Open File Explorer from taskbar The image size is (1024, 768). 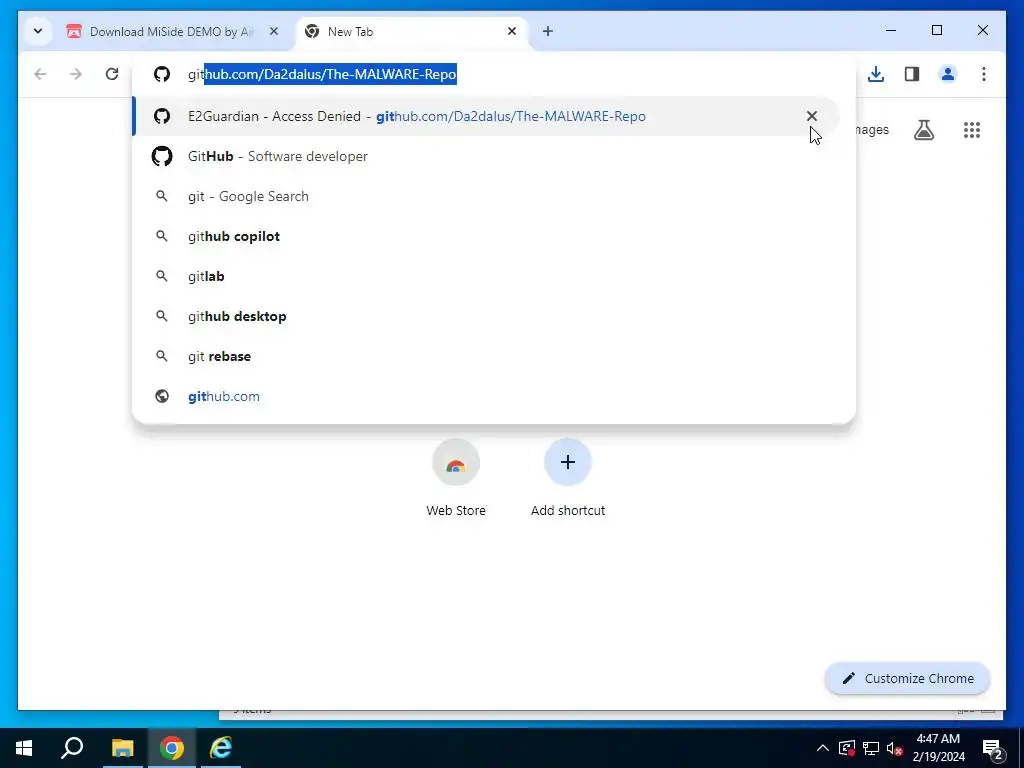(122, 748)
